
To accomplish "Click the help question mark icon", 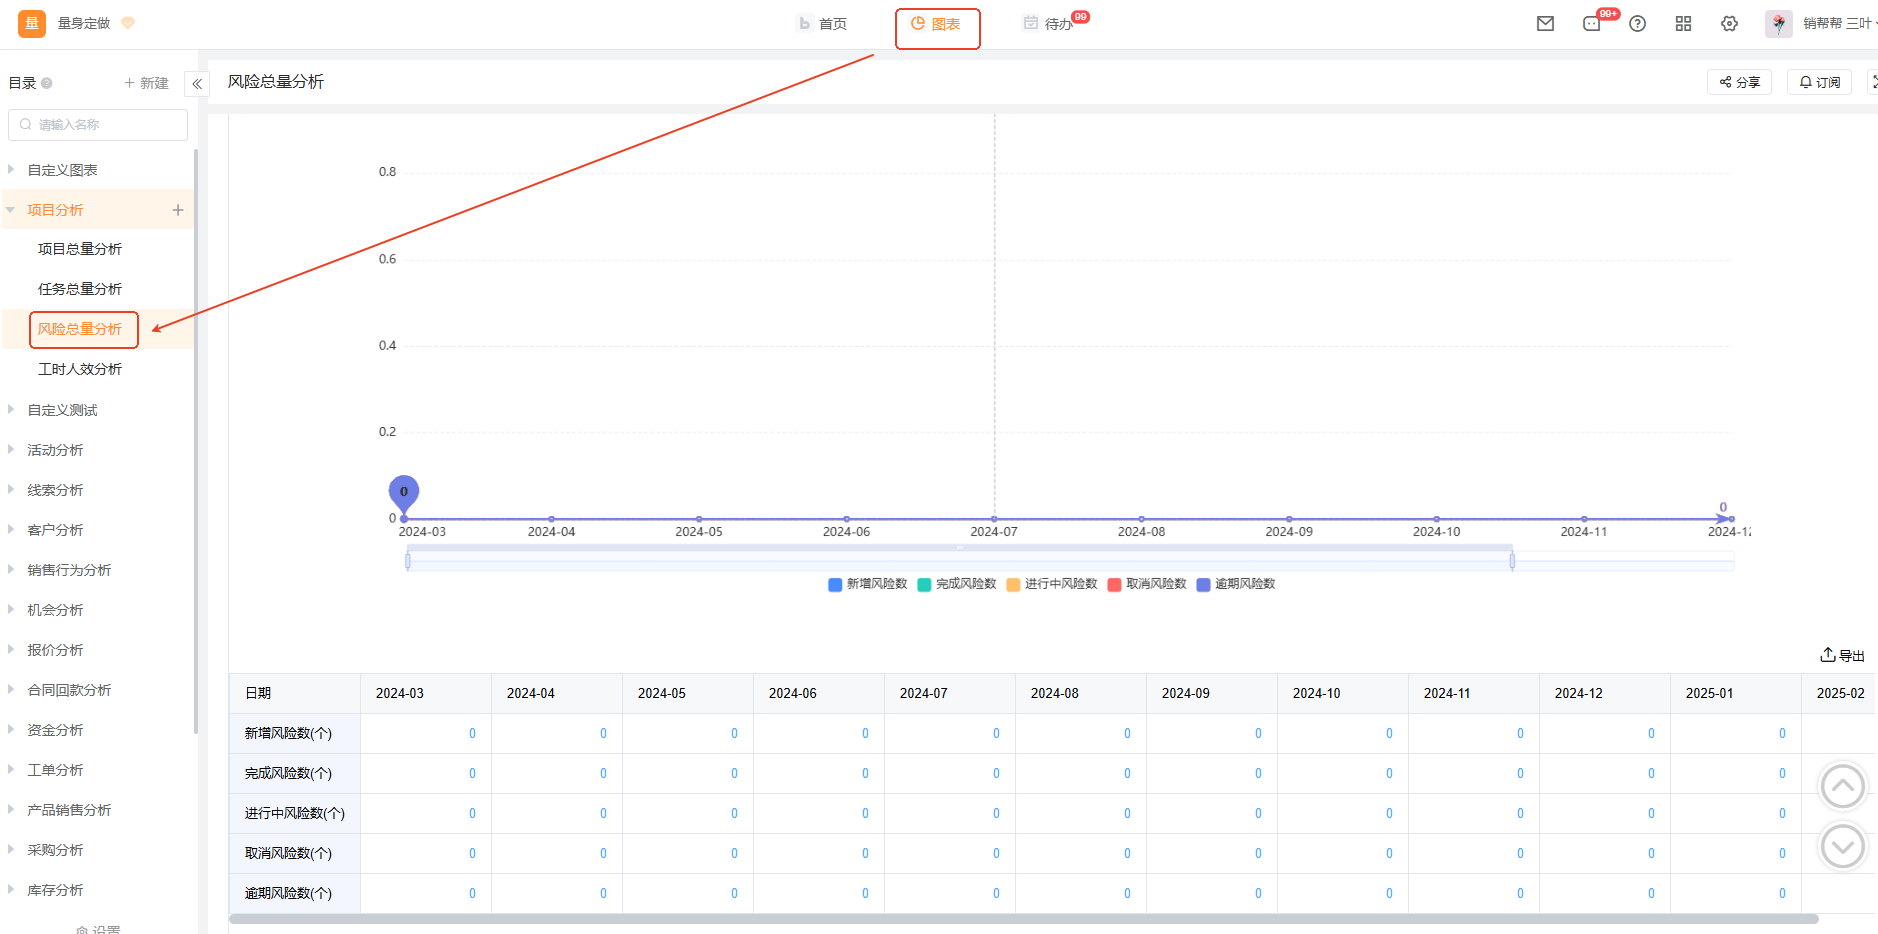I will point(1637,24).
